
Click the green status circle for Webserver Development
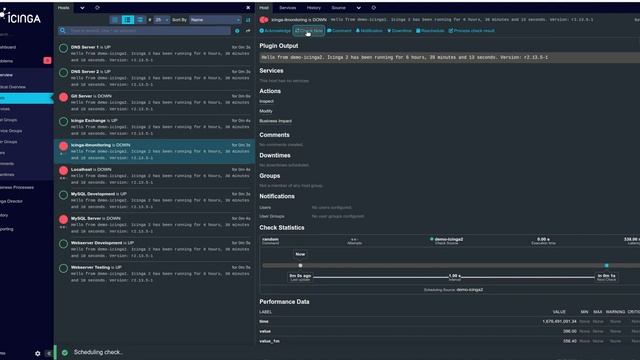pos(63,244)
